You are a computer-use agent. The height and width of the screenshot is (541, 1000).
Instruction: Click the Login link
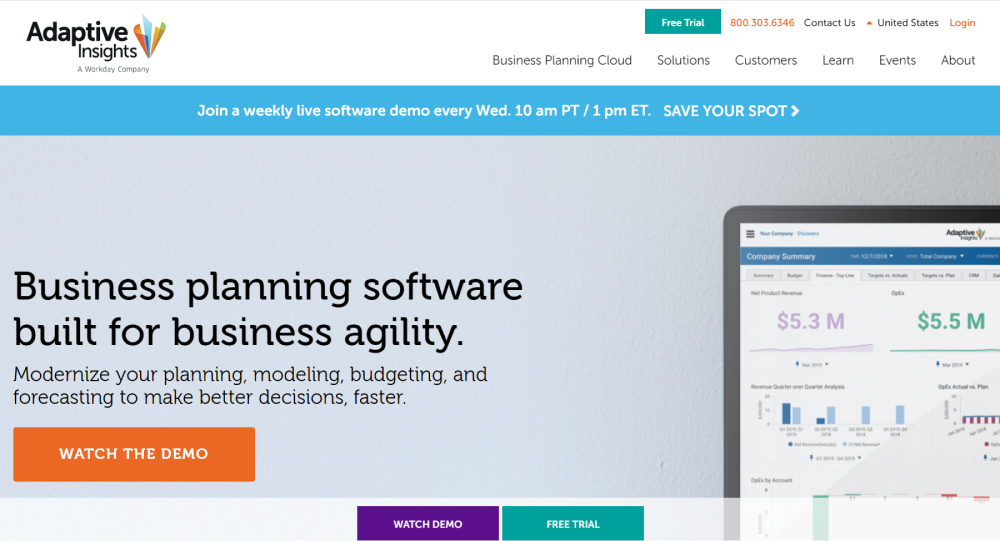click(x=962, y=23)
